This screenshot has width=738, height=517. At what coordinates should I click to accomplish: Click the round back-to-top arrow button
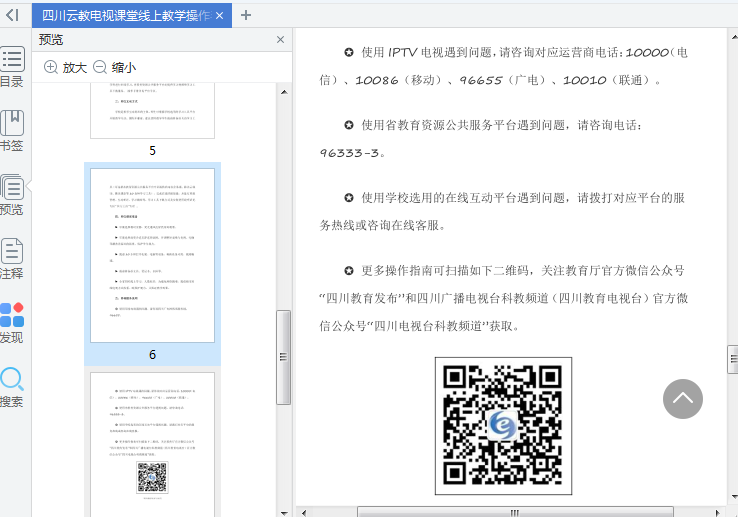tap(683, 399)
